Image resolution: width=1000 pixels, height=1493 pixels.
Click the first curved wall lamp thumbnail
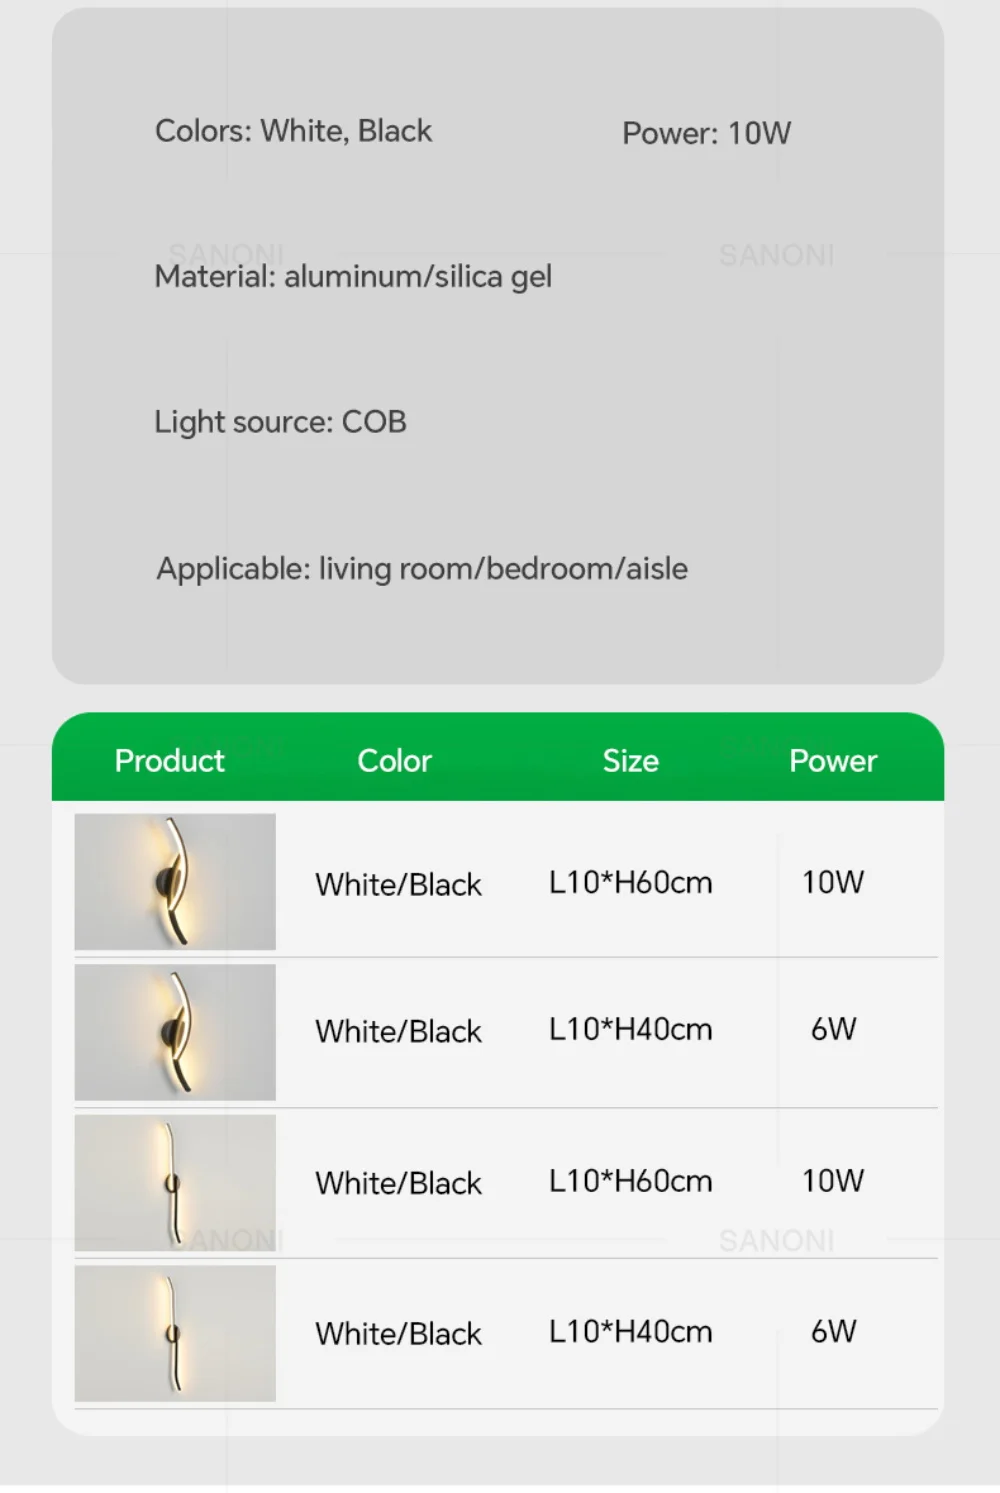point(175,881)
